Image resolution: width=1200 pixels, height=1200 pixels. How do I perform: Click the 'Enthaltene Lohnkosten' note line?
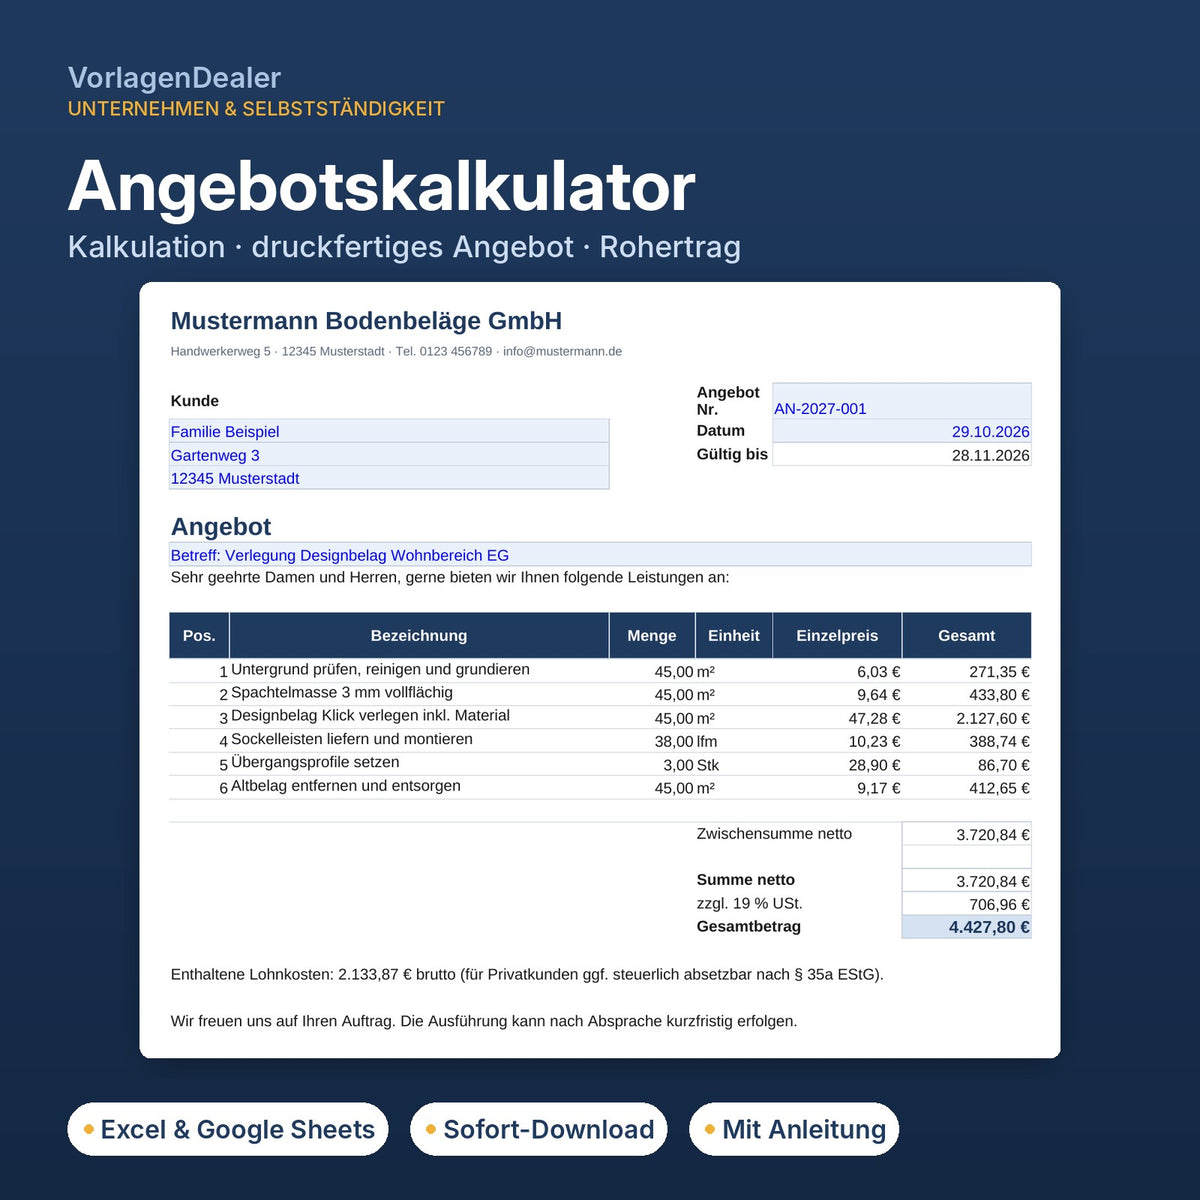pyautogui.click(x=527, y=974)
